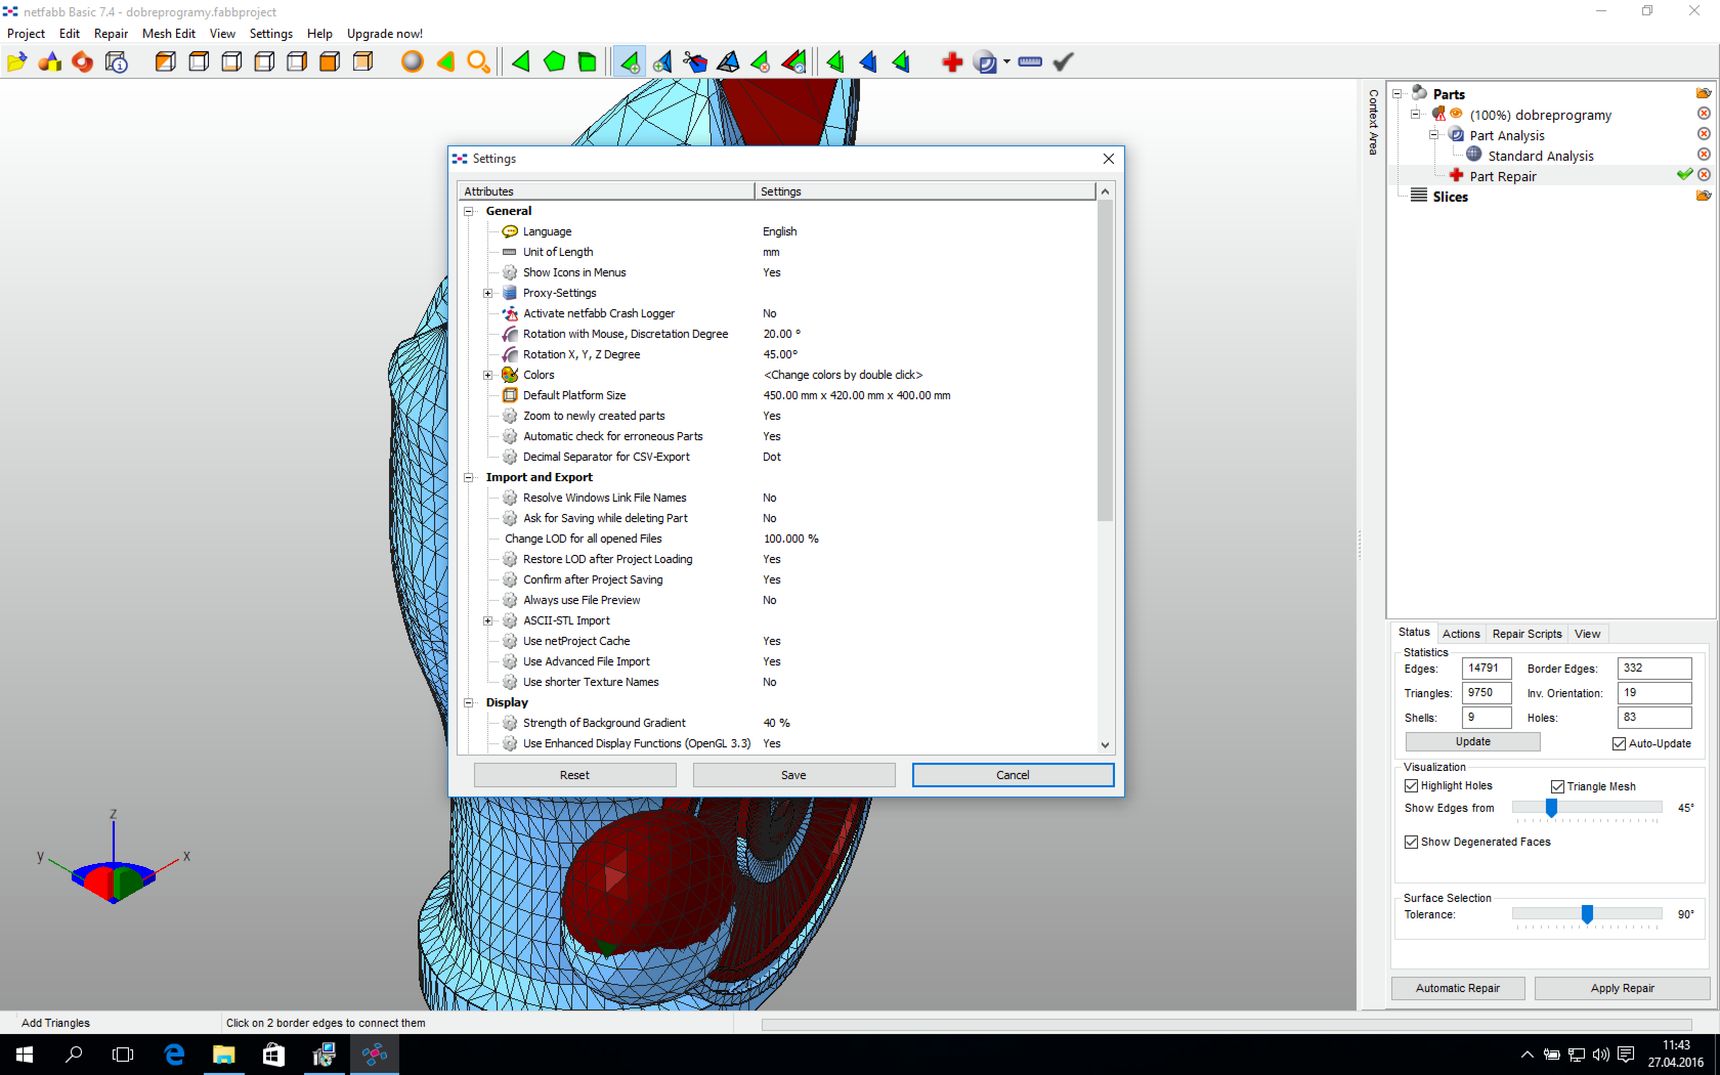The width and height of the screenshot is (1720, 1075).
Task: Collapse the General settings group
Action: click(469, 211)
